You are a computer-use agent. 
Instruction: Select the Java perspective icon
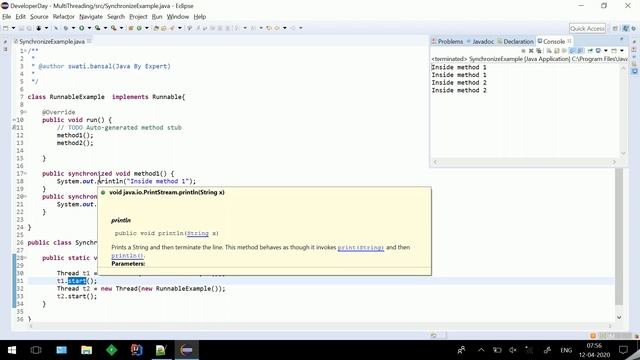[x=626, y=28]
